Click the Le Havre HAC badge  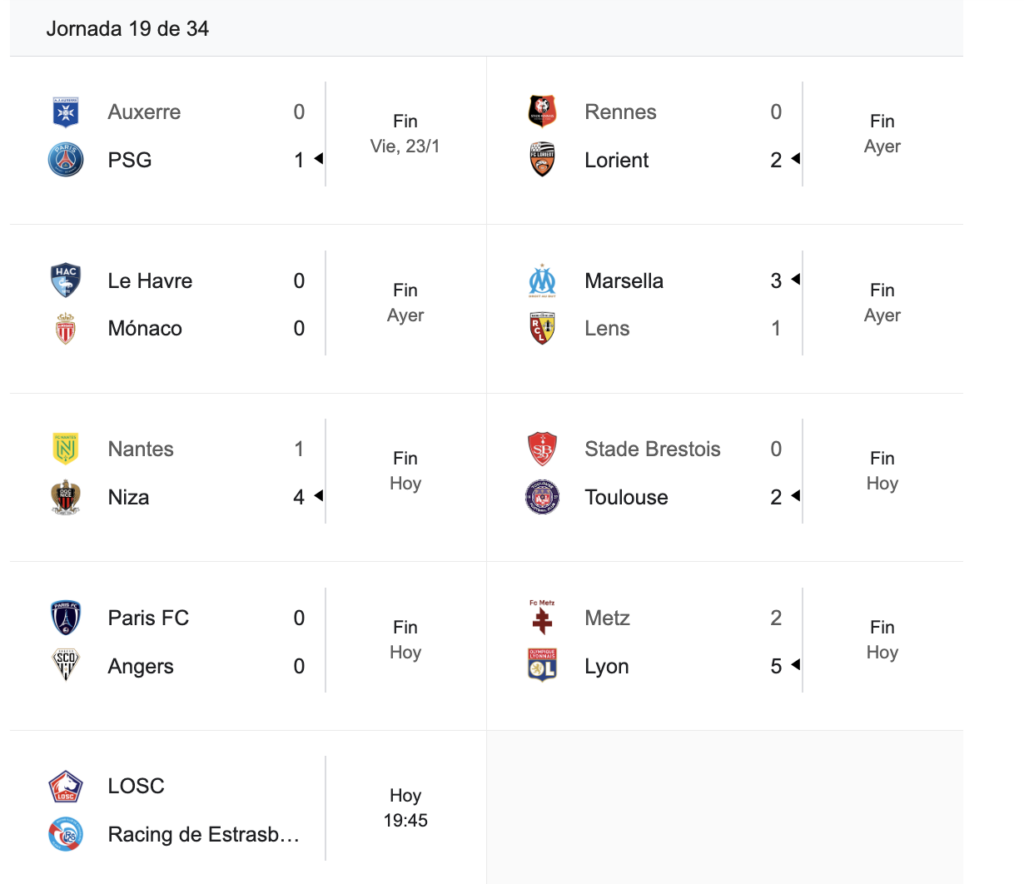coord(66,281)
